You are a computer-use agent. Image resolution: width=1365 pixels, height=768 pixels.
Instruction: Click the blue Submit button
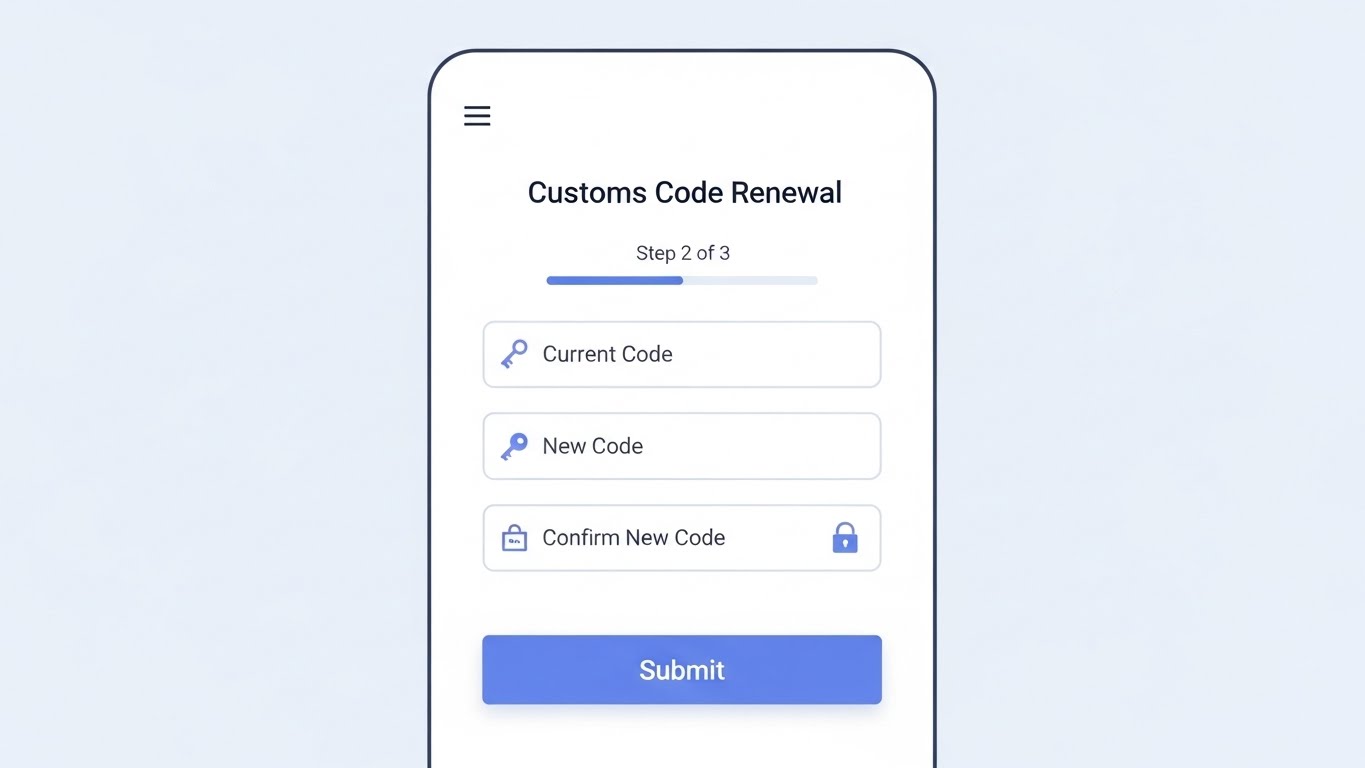click(682, 670)
